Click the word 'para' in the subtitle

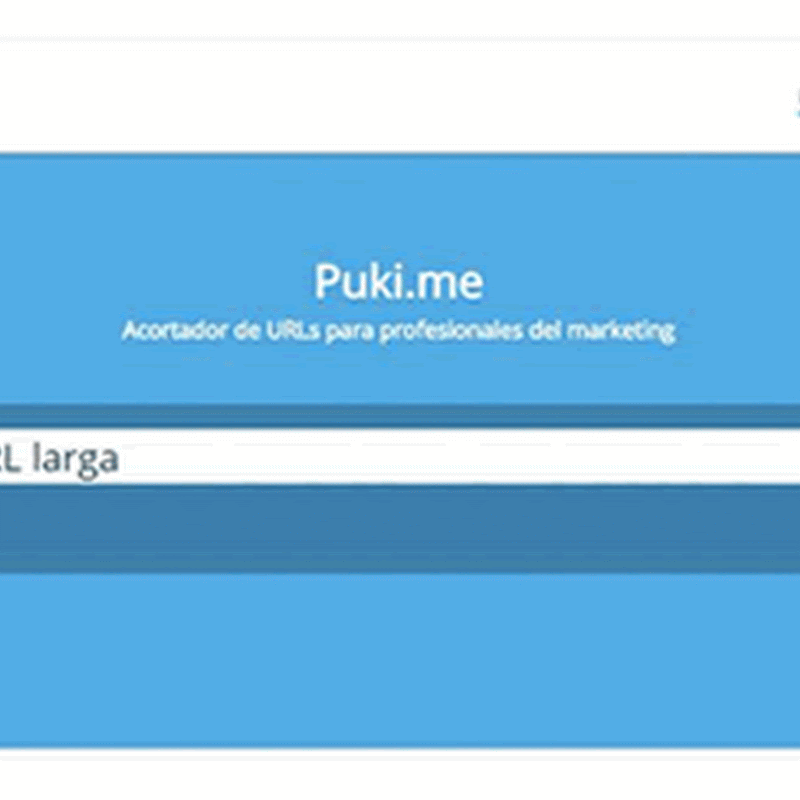(348, 331)
